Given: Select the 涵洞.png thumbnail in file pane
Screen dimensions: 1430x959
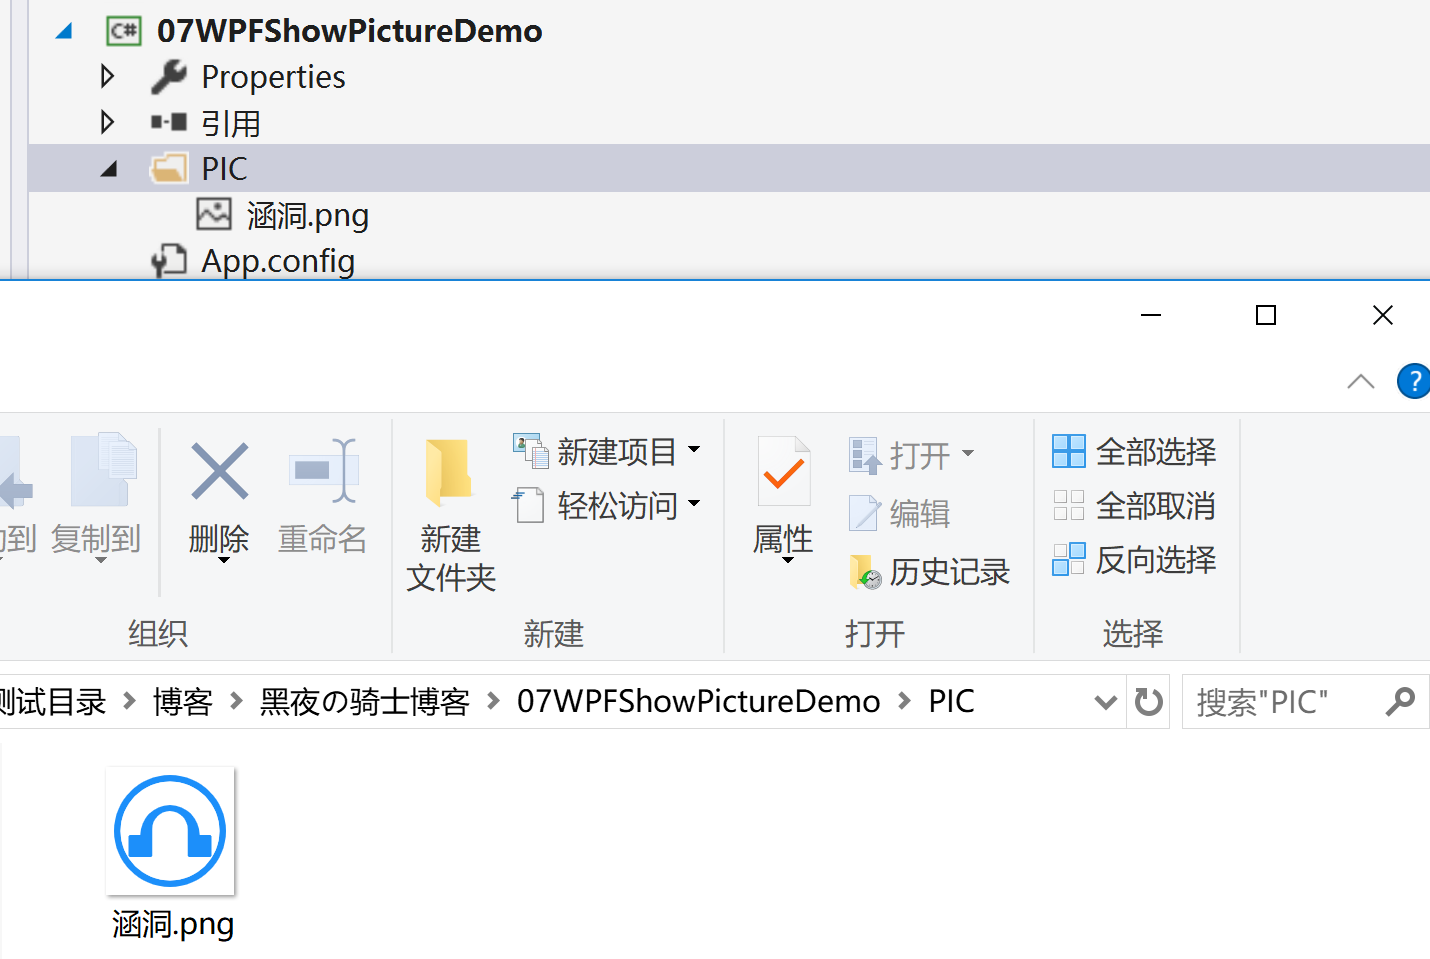Looking at the screenshot, I should click(x=170, y=830).
